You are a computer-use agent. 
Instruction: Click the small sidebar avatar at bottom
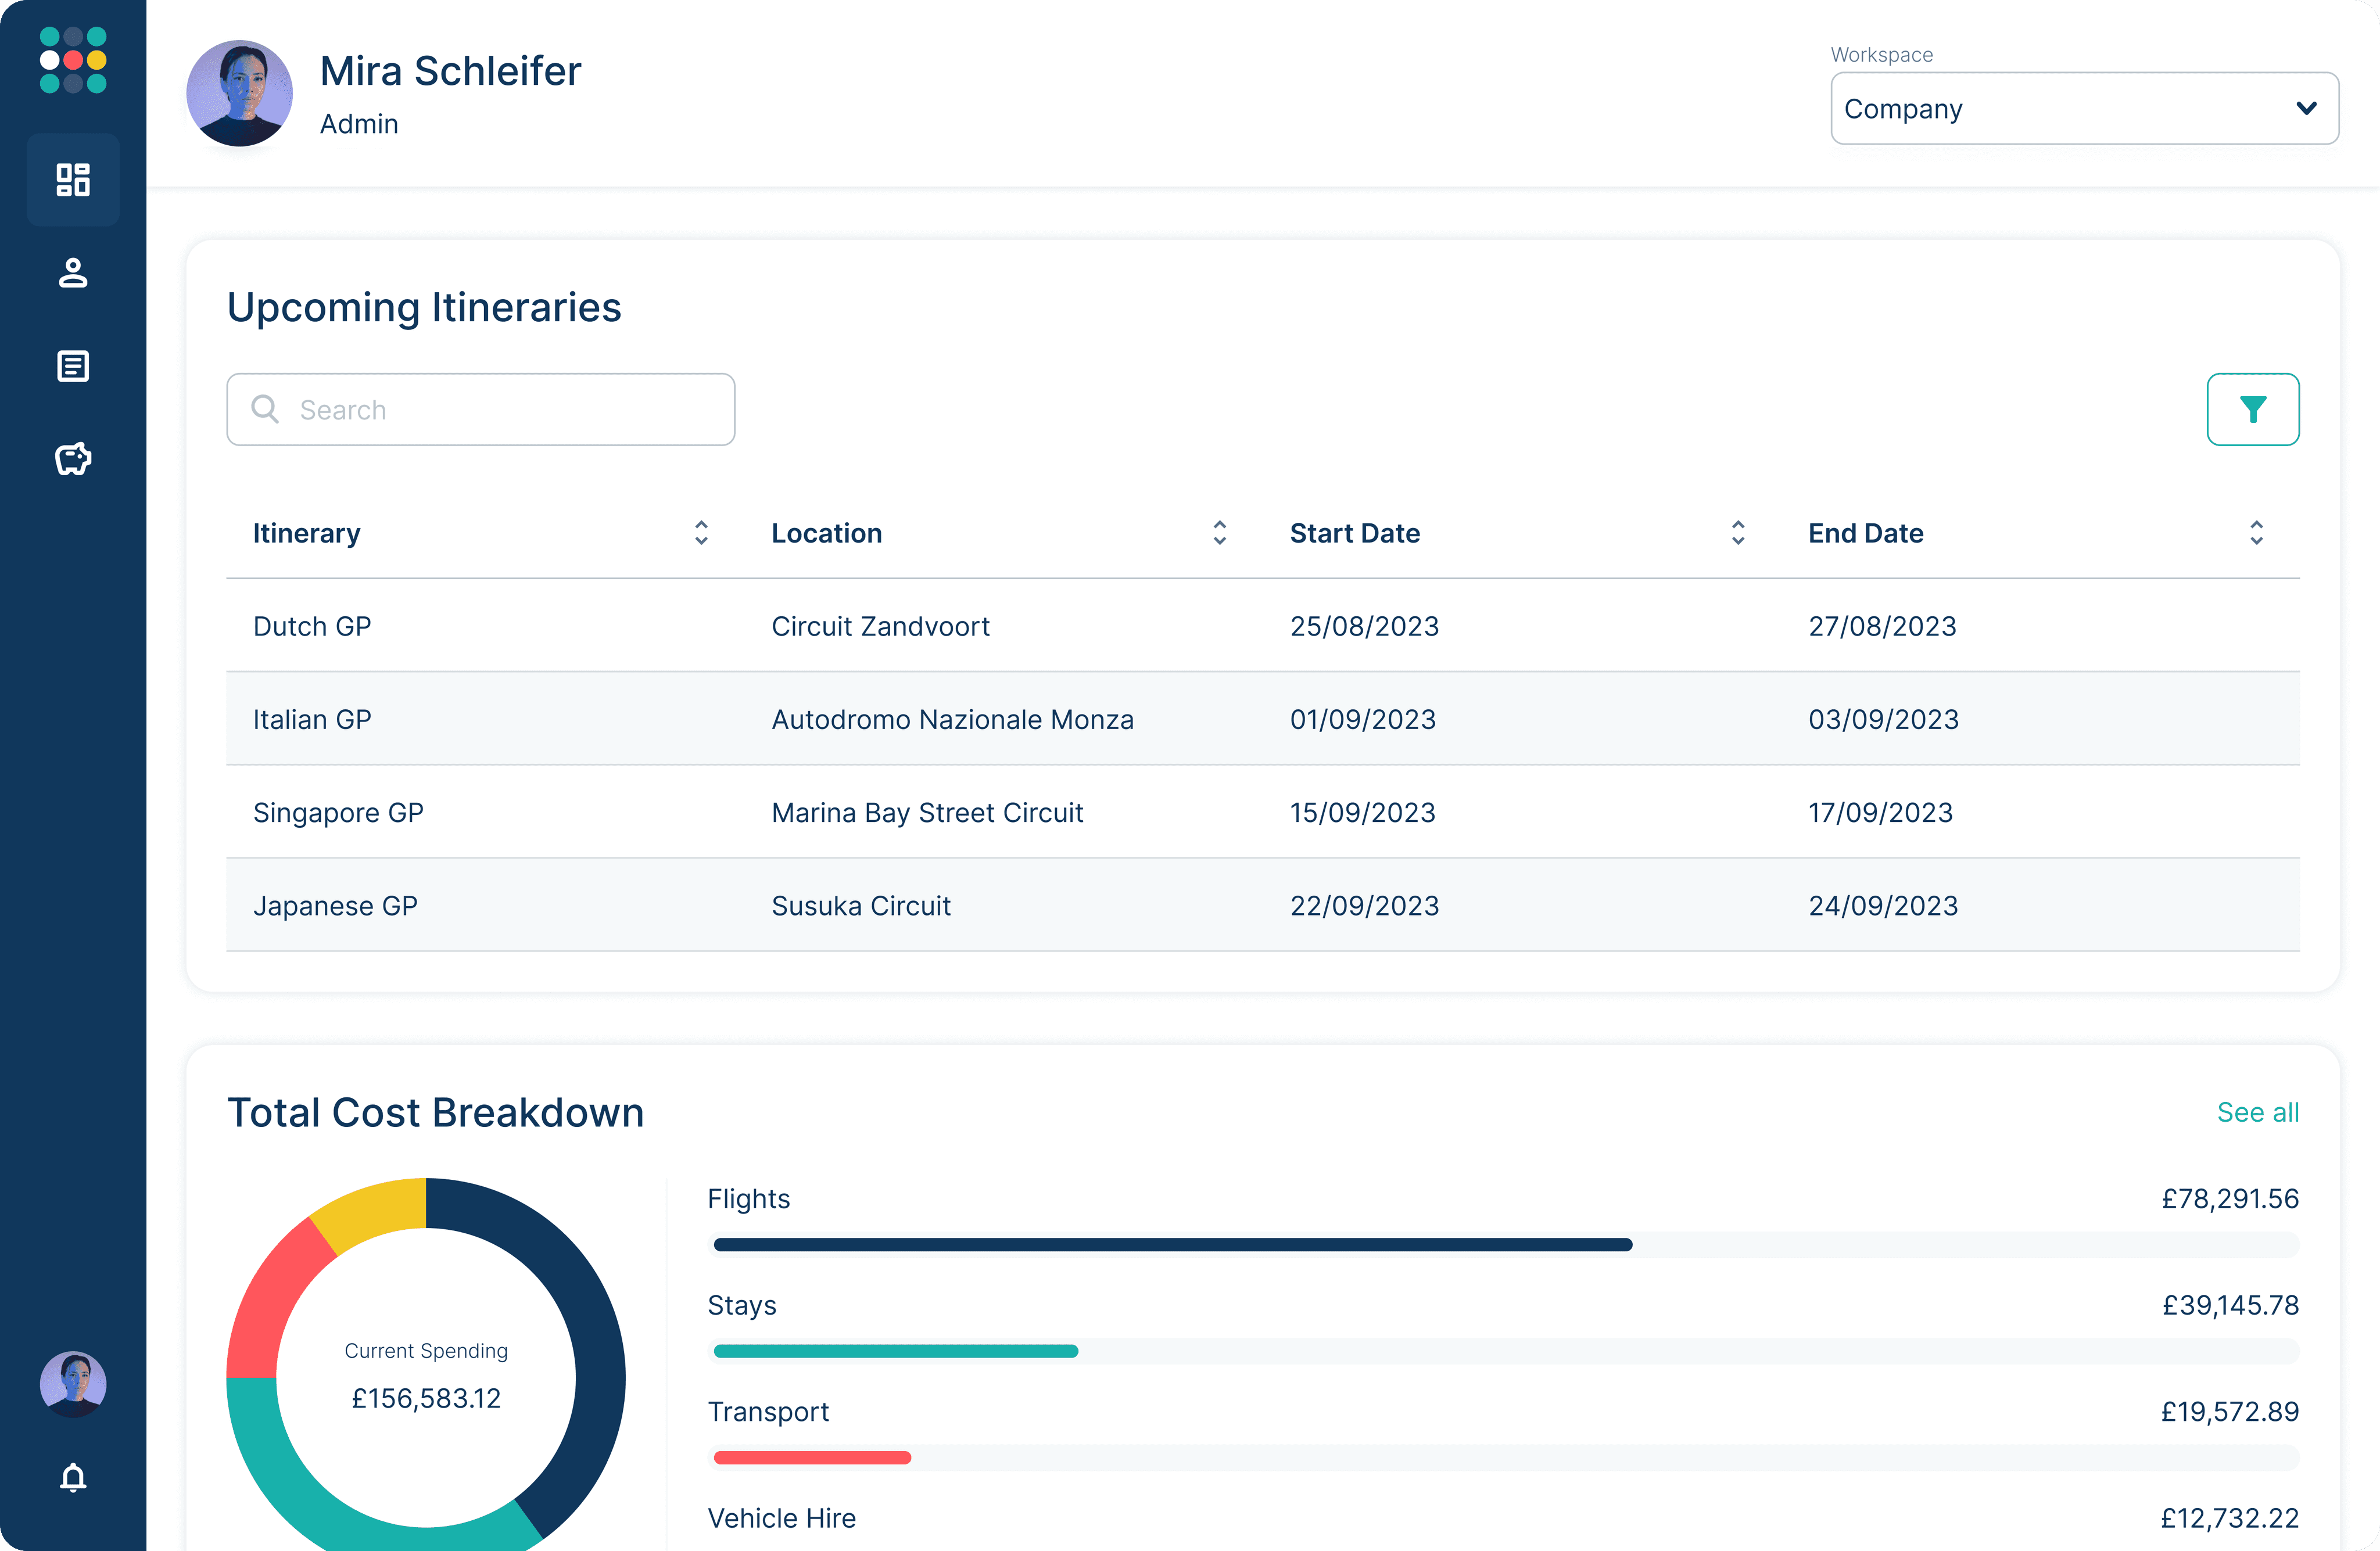(x=73, y=1384)
